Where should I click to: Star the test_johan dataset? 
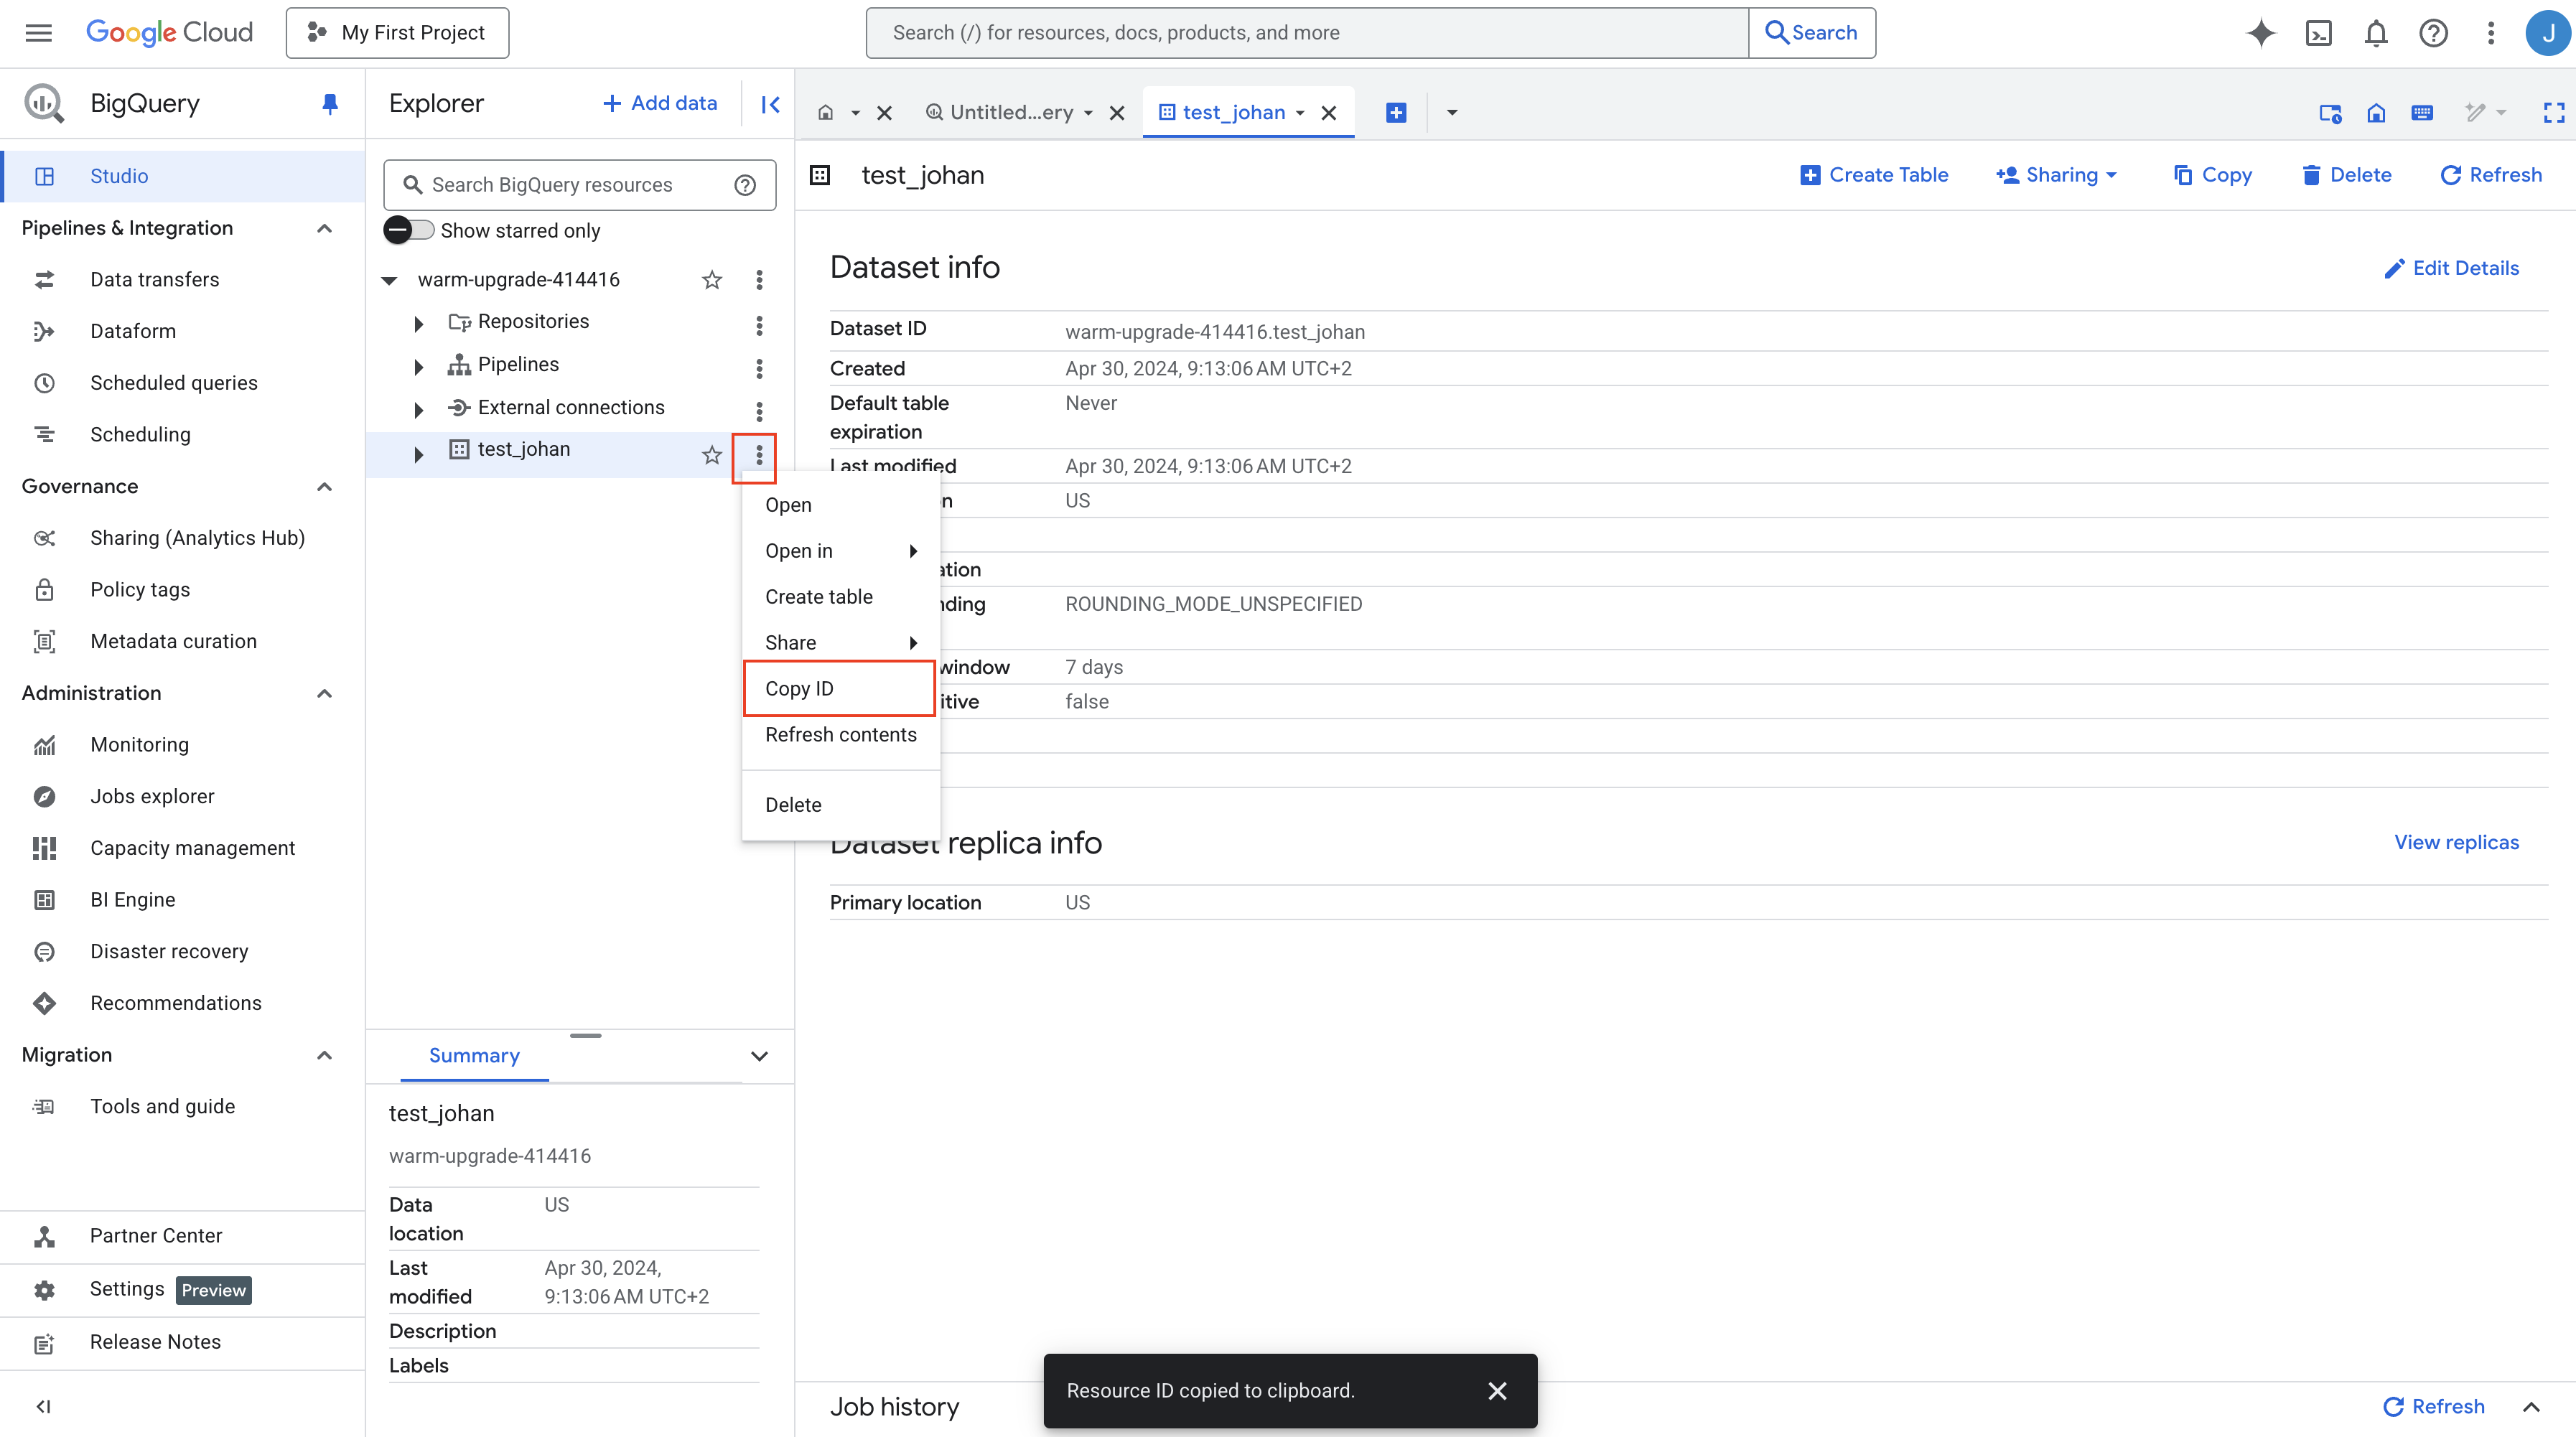712,456
